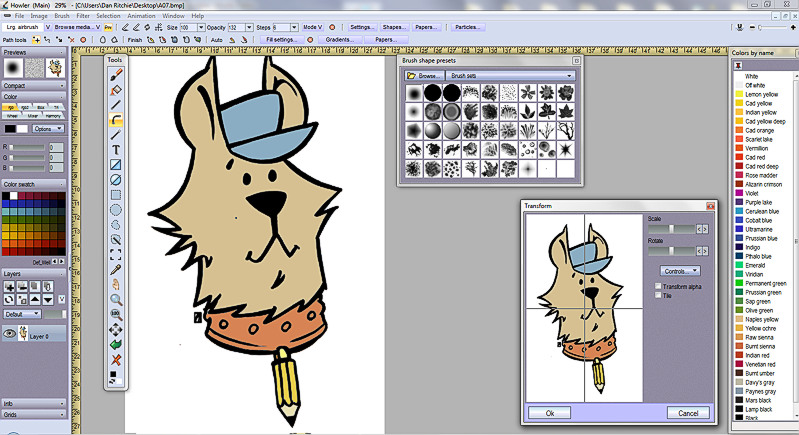The width and height of the screenshot is (799, 435).
Task: Click the green undo arrow tool
Action: (x=116, y=344)
